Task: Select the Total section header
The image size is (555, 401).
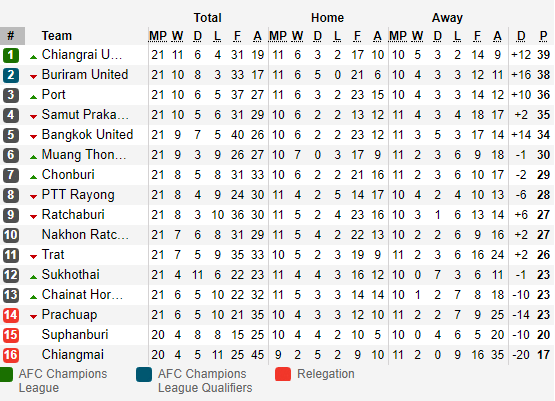Action: 207,18
